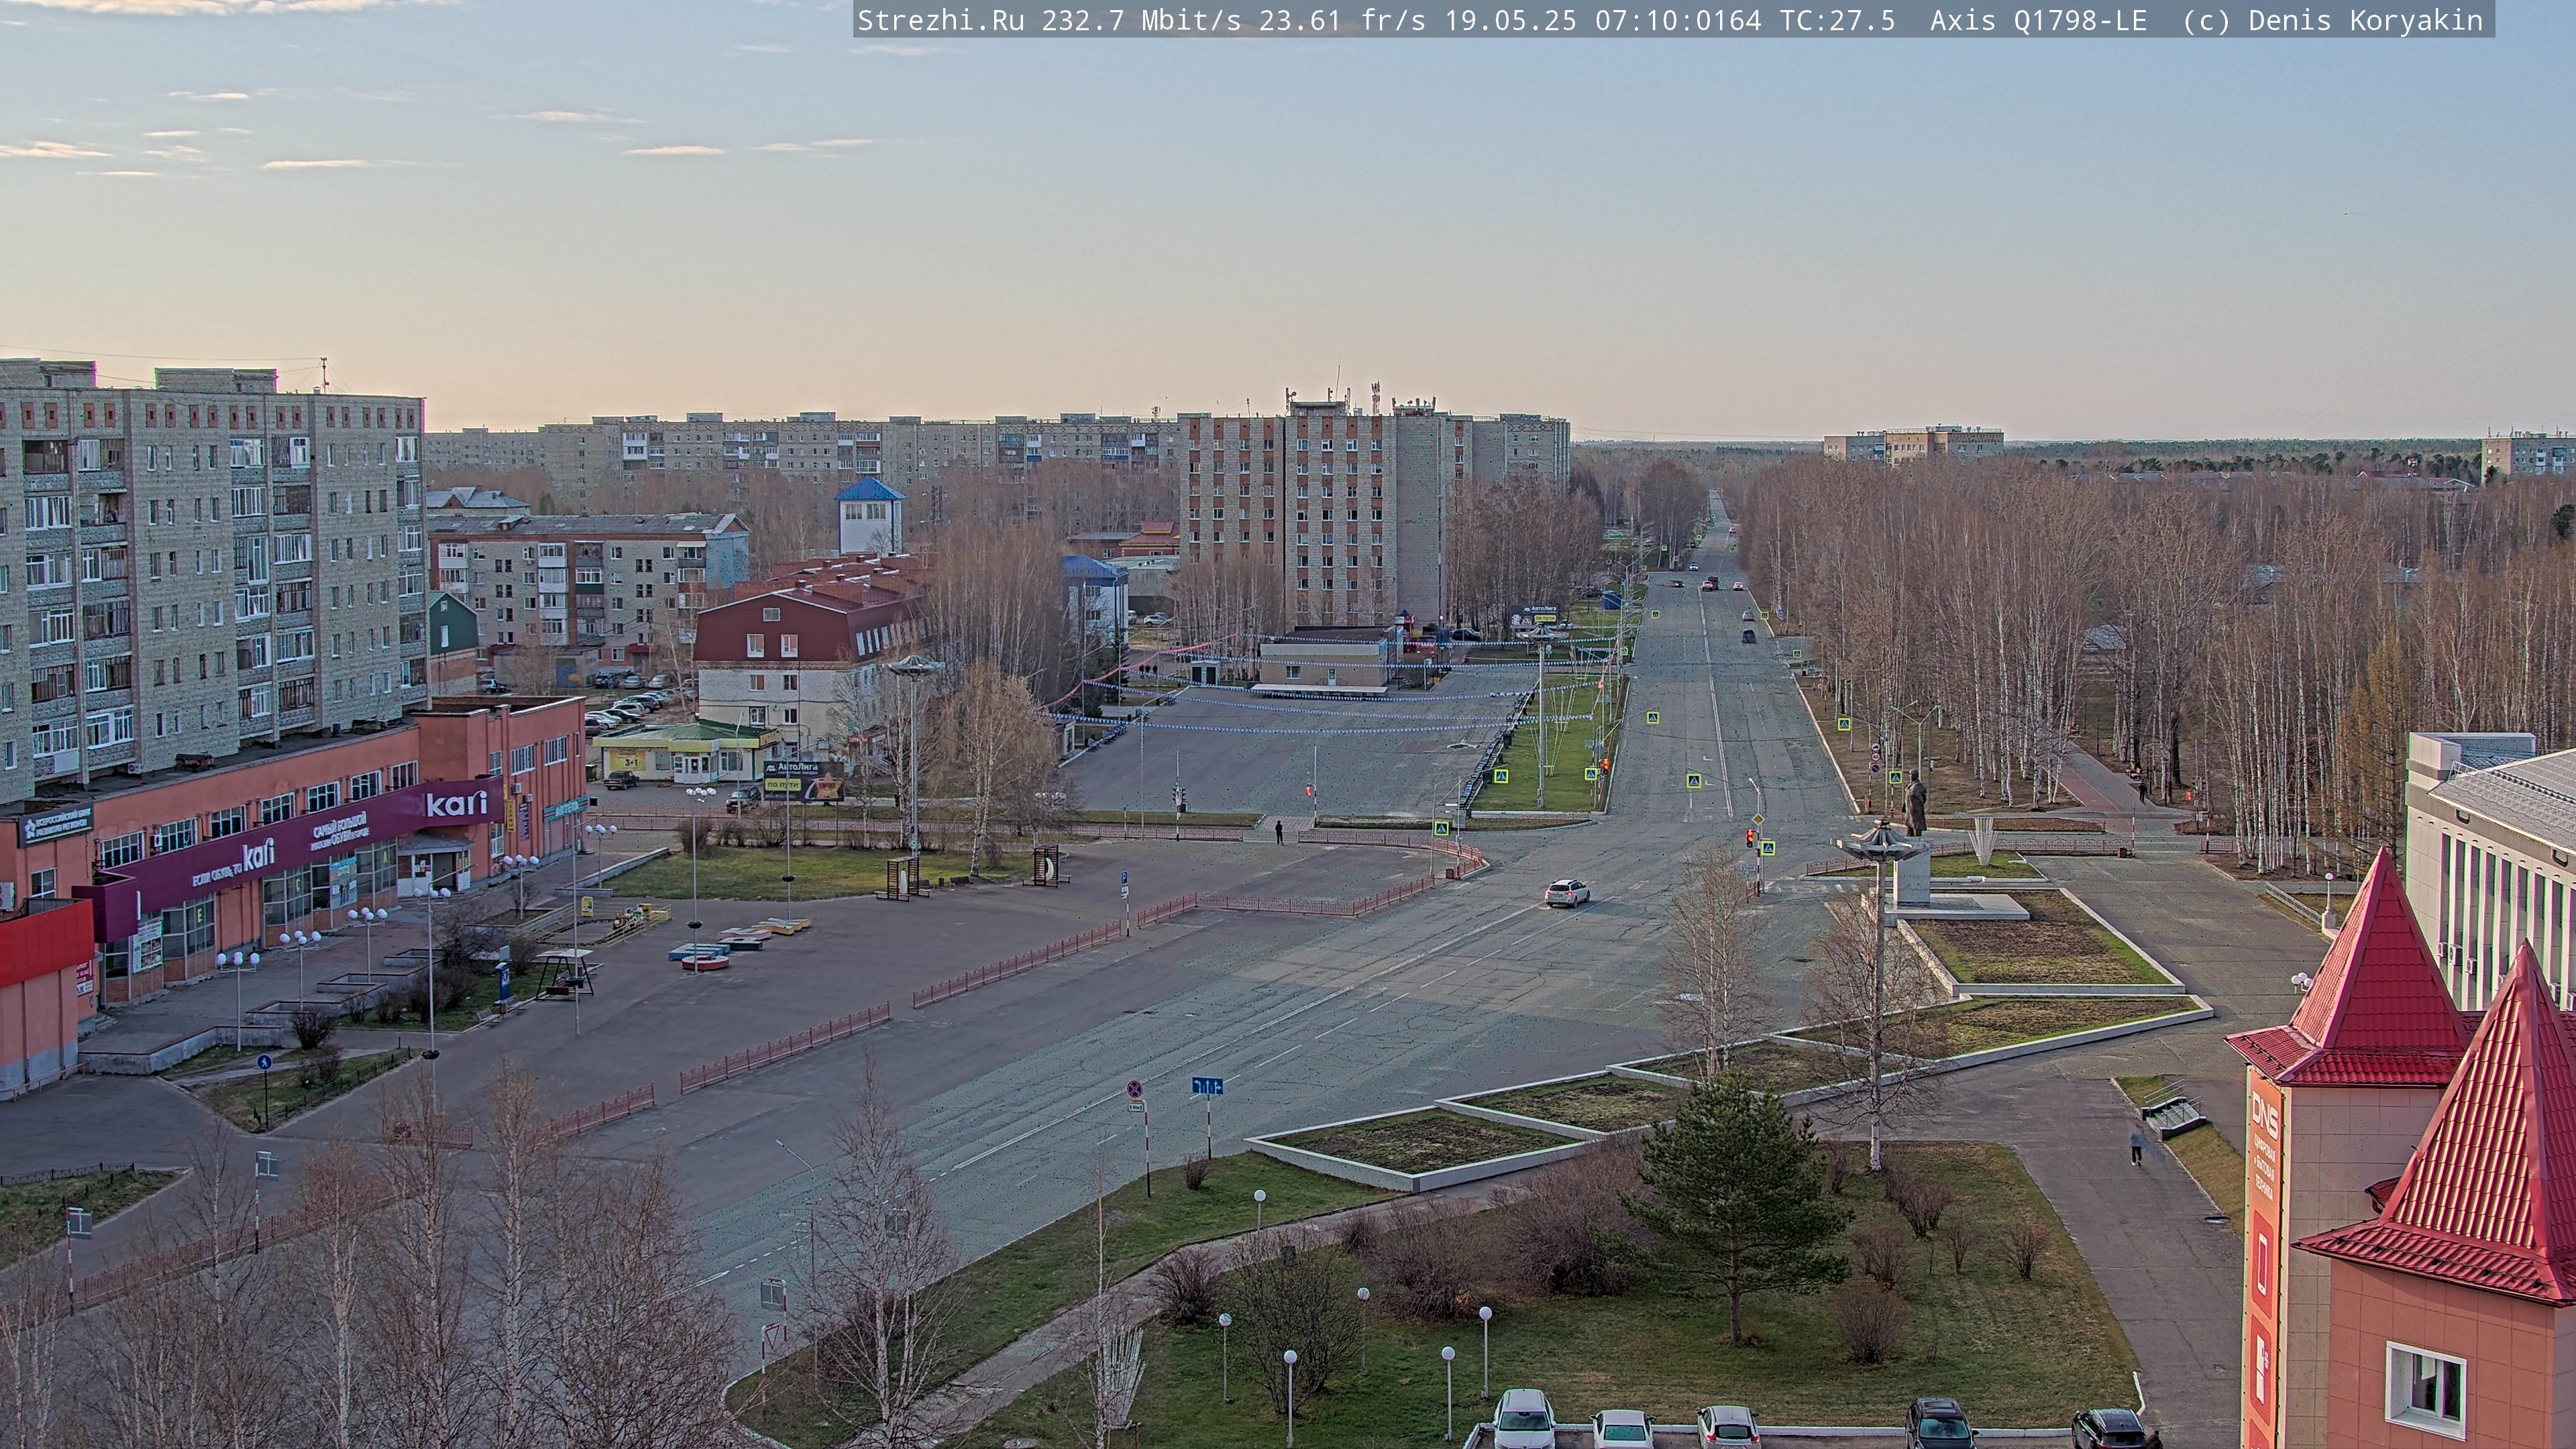
Task: Click the 23.61 fr/s frame rate value
Action: (x=1342, y=20)
